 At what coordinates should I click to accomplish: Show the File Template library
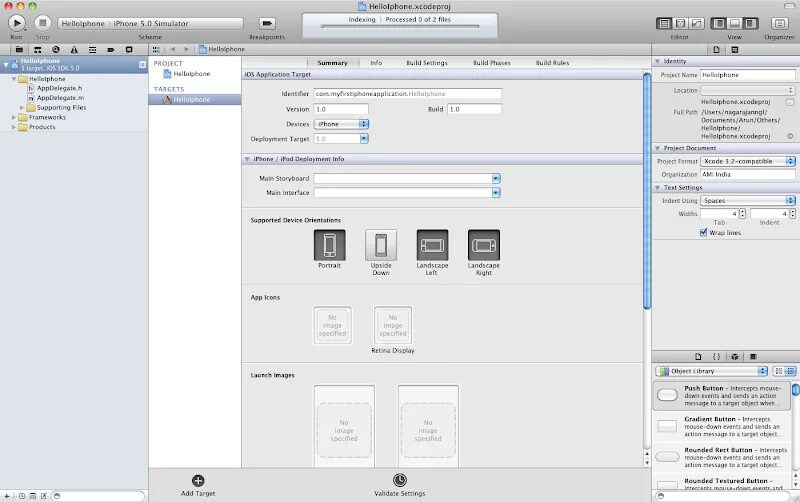[698, 357]
